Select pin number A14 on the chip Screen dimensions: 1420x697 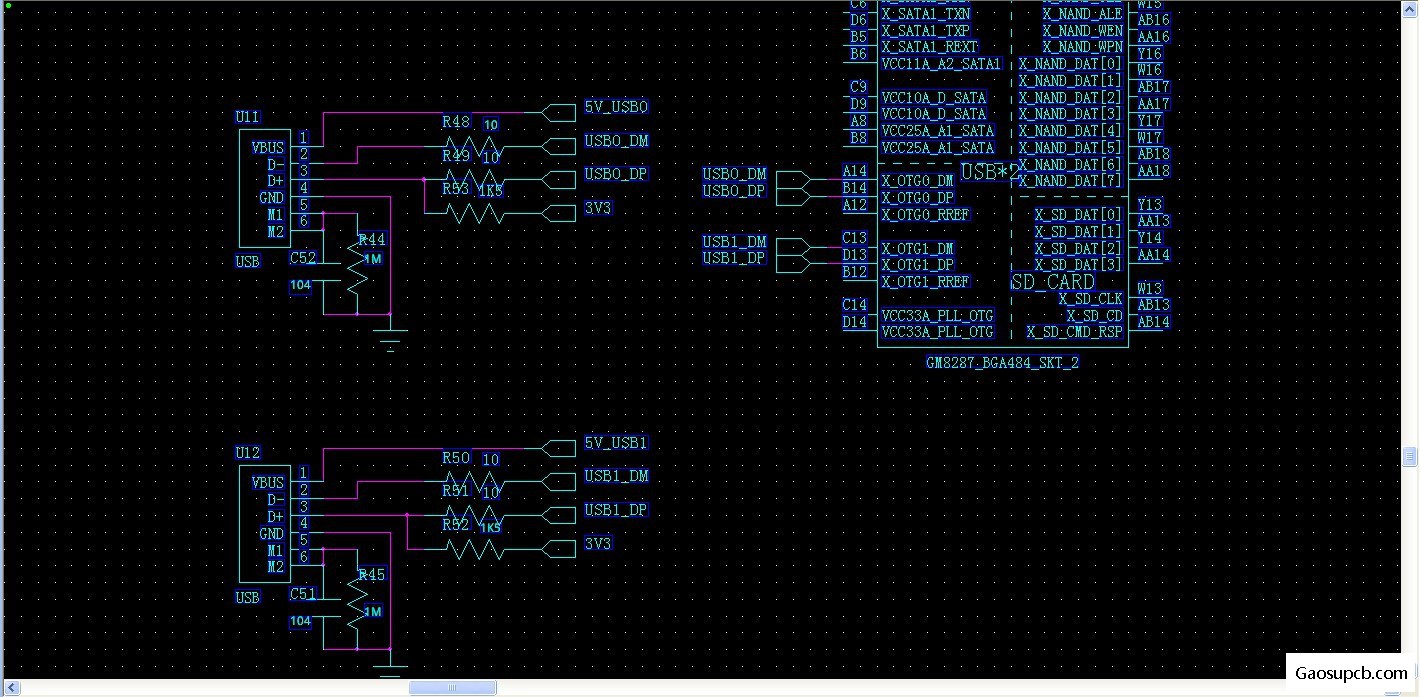tap(855, 171)
